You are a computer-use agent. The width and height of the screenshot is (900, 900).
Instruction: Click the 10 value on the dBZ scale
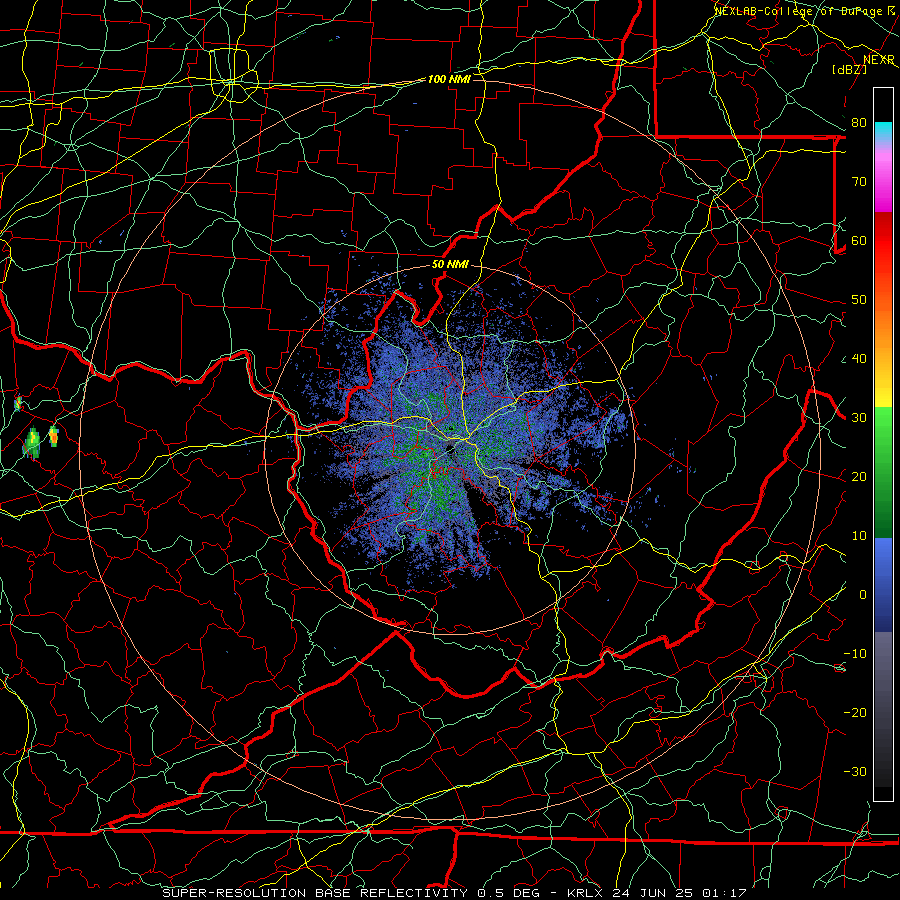859,536
